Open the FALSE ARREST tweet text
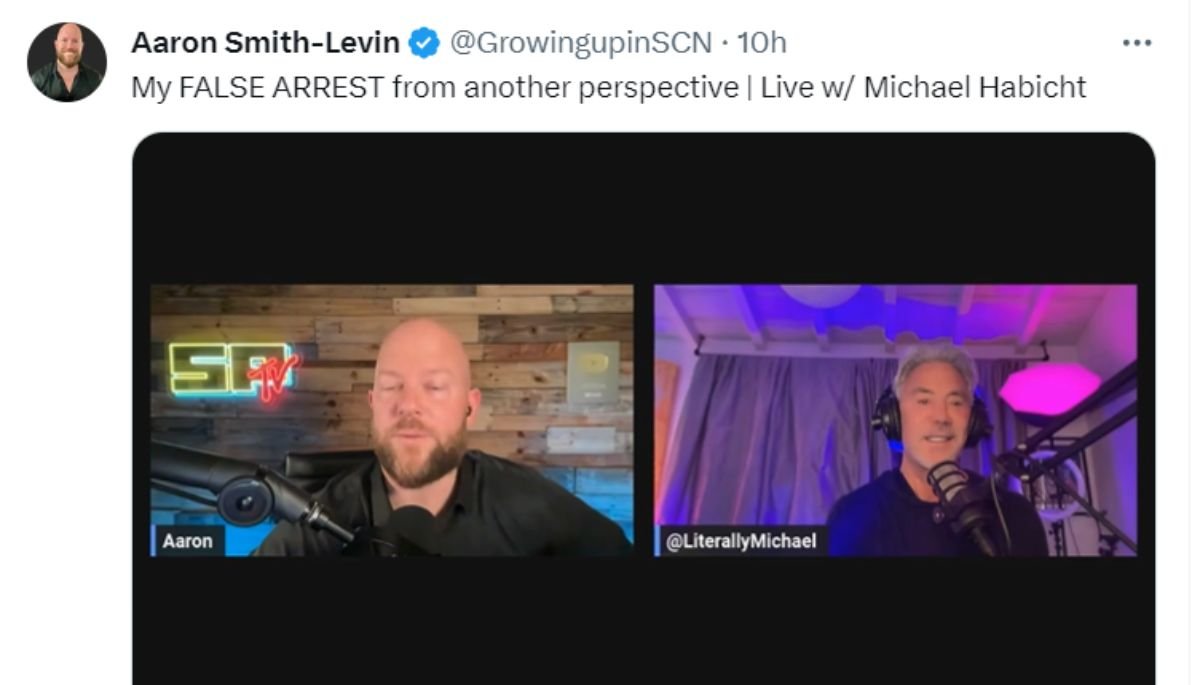The height and width of the screenshot is (685, 1200). [608, 88]
